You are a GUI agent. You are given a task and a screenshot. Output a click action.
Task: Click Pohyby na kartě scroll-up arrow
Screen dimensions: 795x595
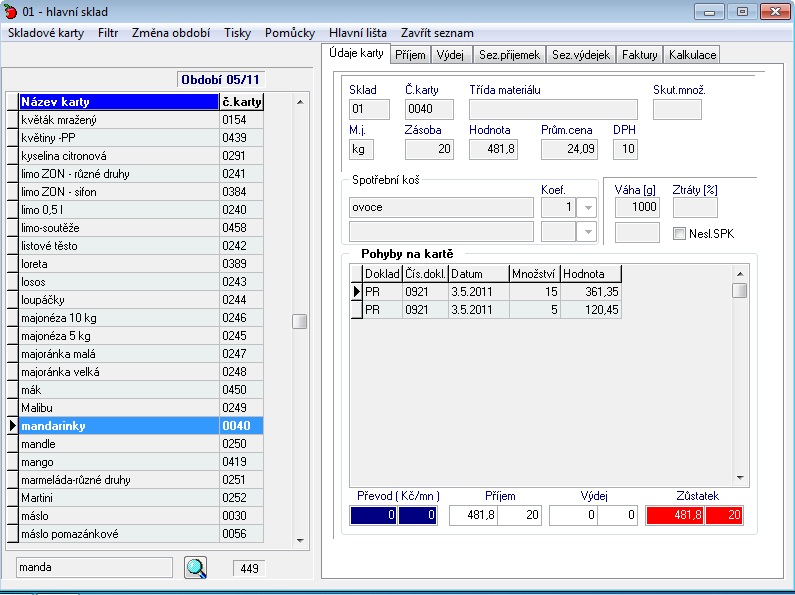740,274
